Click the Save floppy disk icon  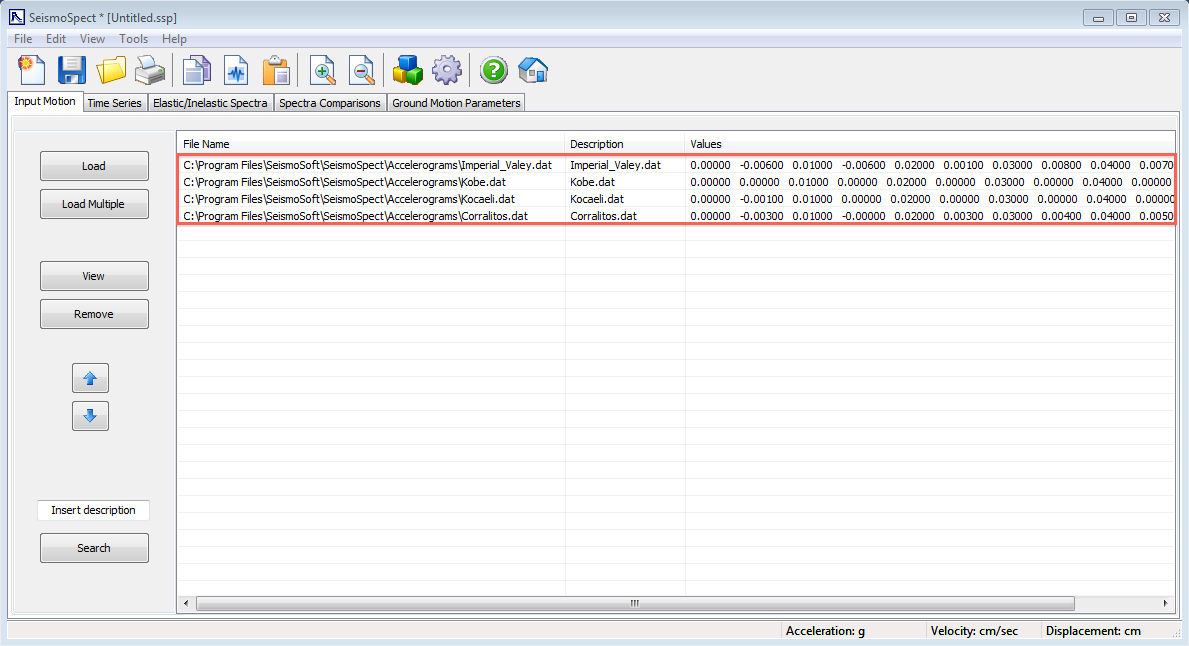72,70
